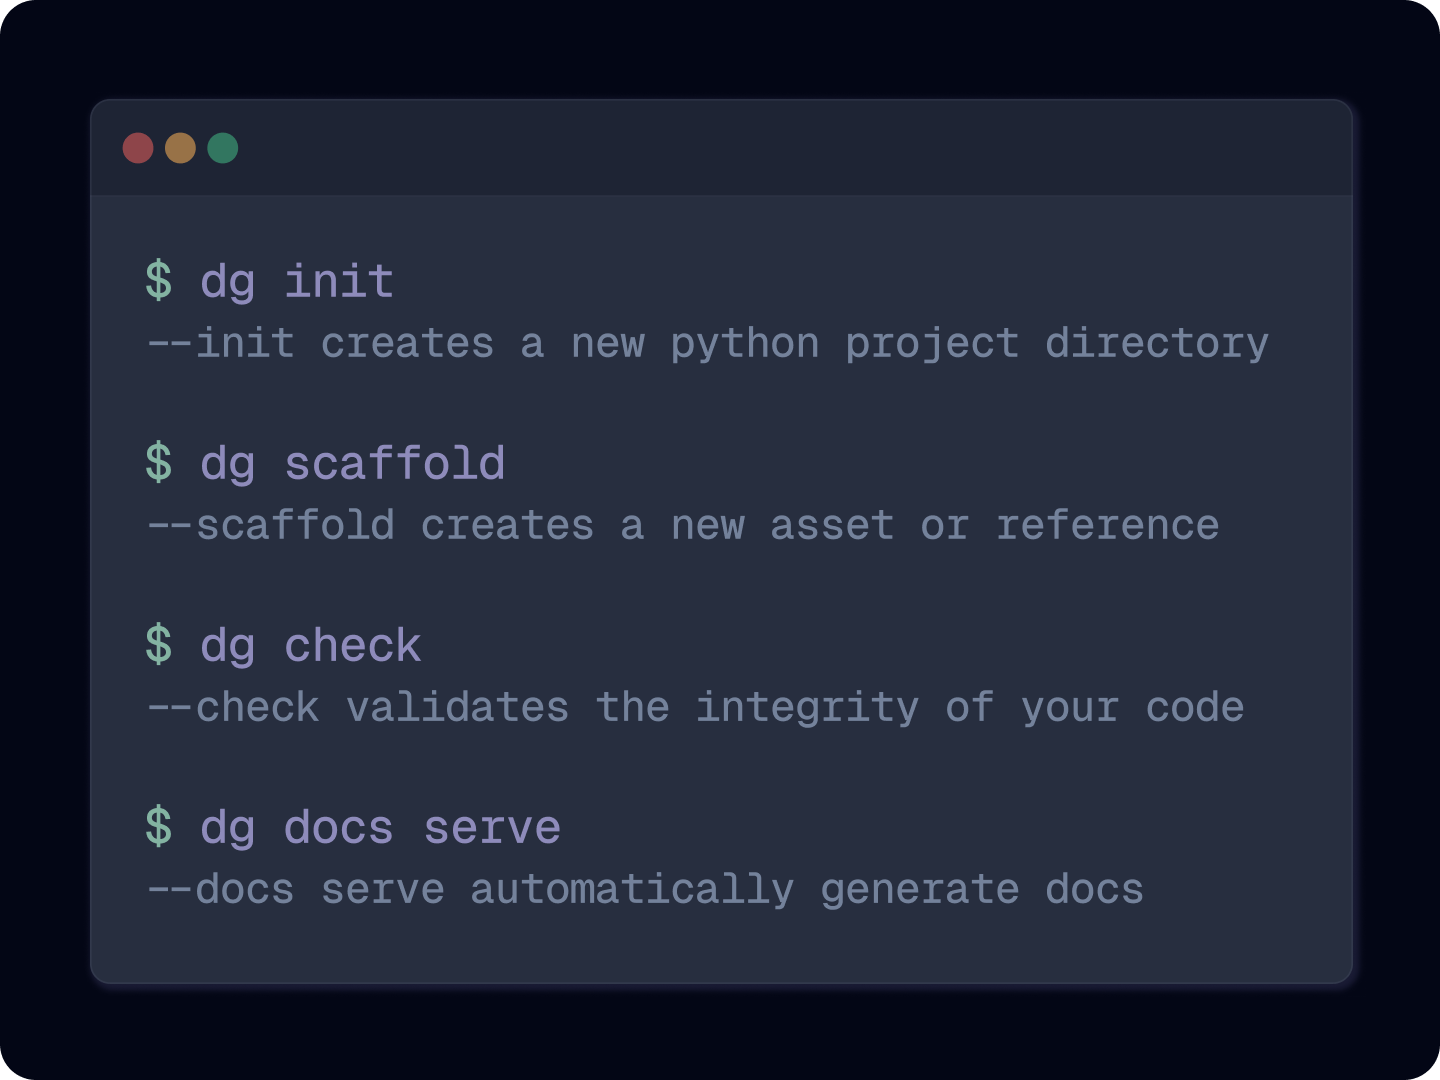Click the word serve in dg docs serve
This screenshot has height=1080, width=1440.
tap(492, 828)
